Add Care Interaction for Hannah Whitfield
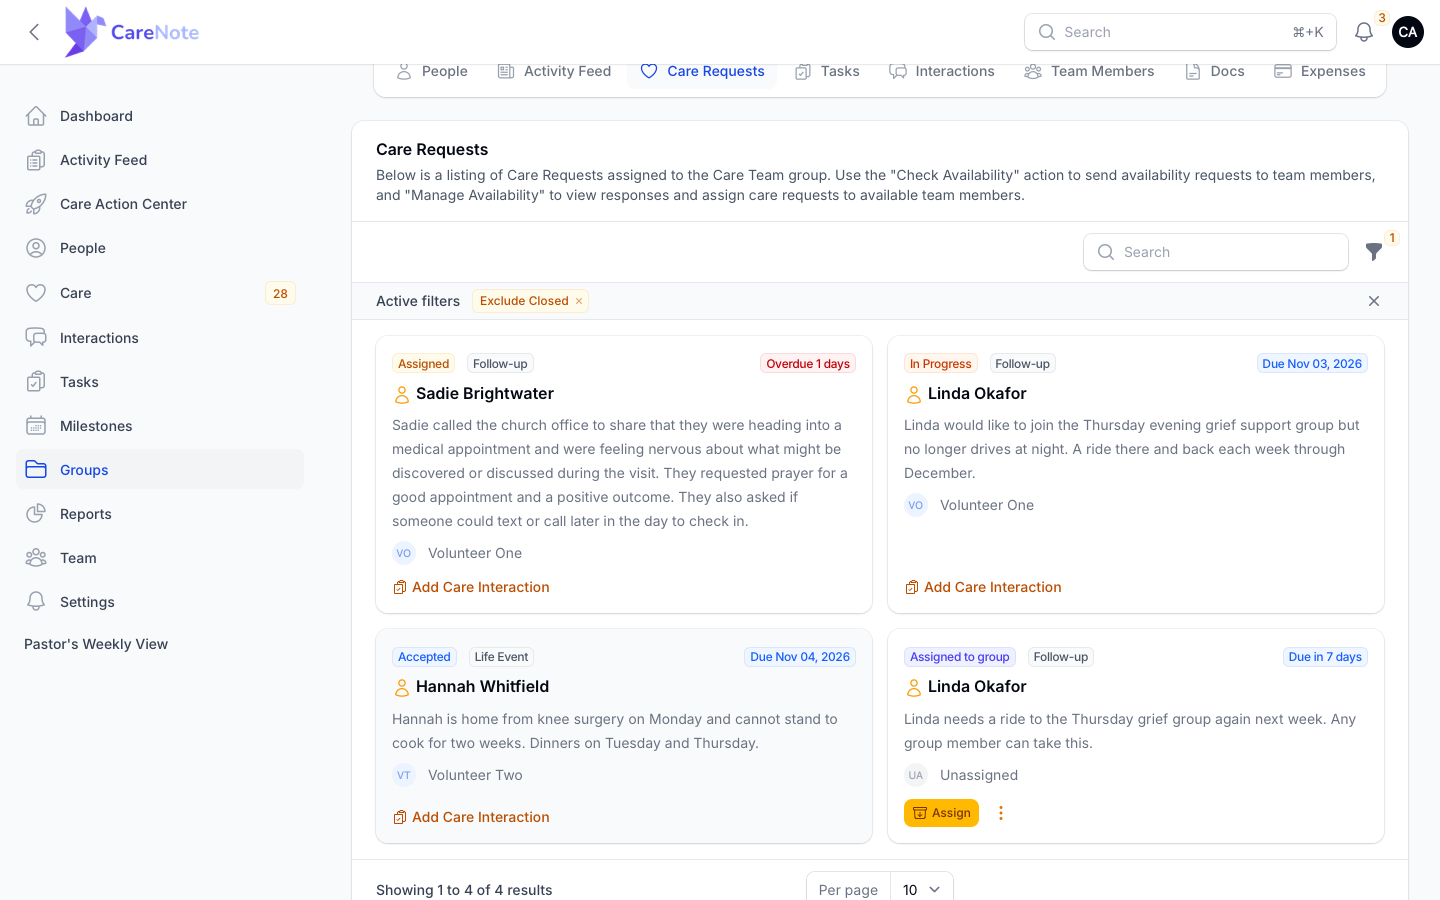Screen dimensions: 1440x900 click(471, 817)
